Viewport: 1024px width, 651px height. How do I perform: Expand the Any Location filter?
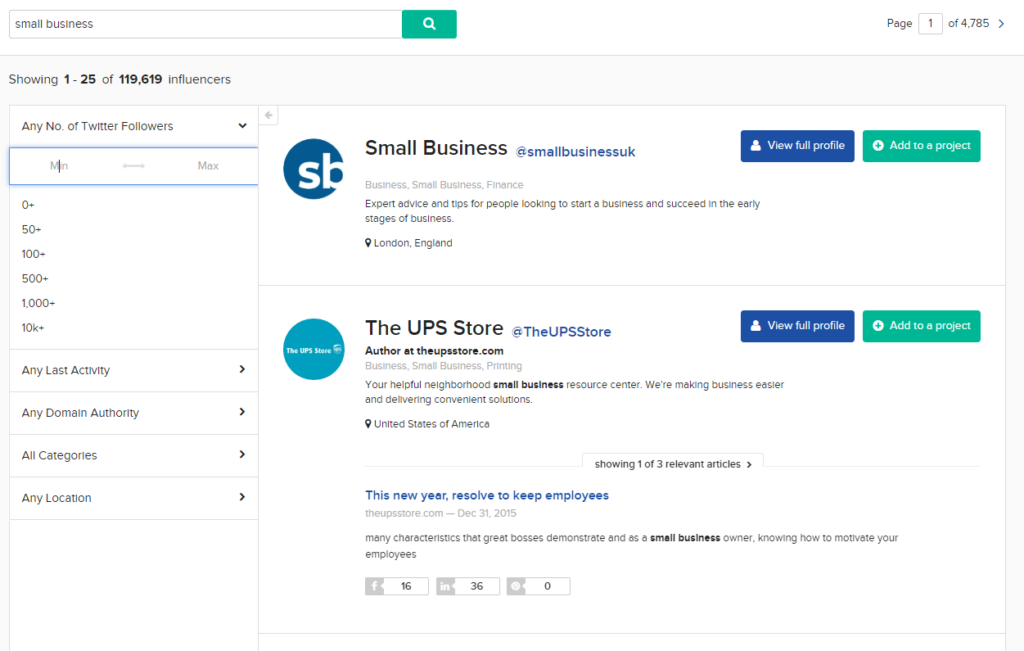(242, 497)
